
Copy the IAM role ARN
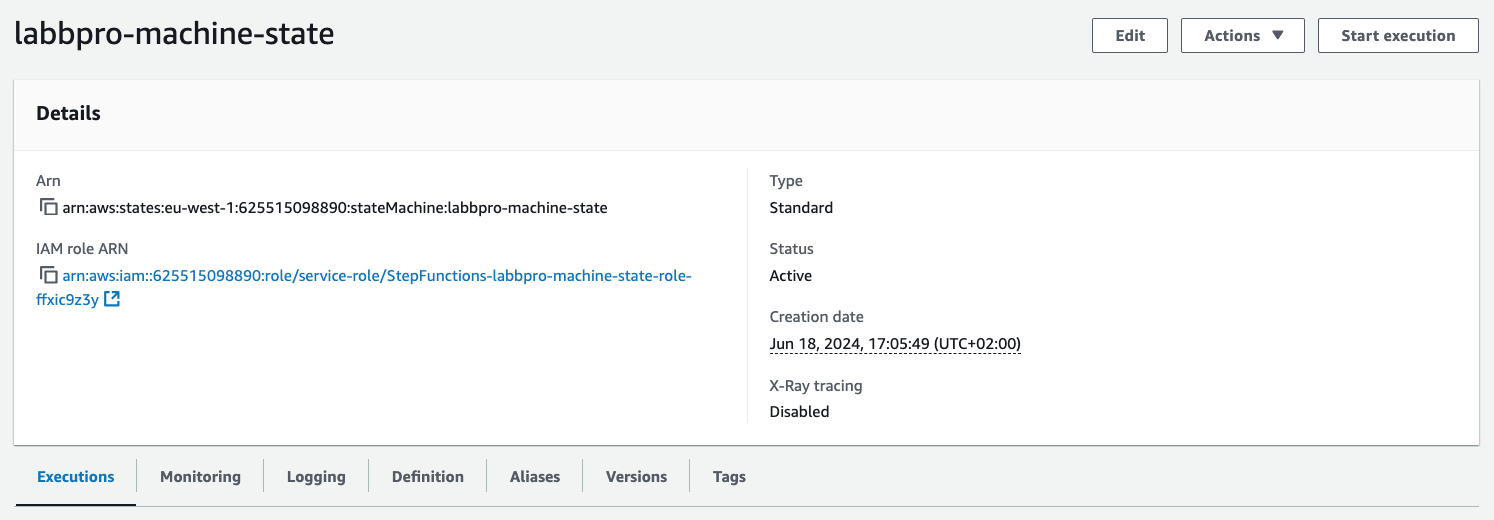tap(48, 275)
